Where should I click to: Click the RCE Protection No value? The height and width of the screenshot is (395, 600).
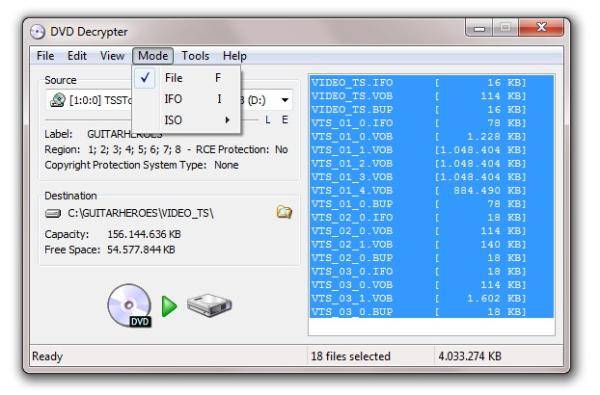point(281,150)
